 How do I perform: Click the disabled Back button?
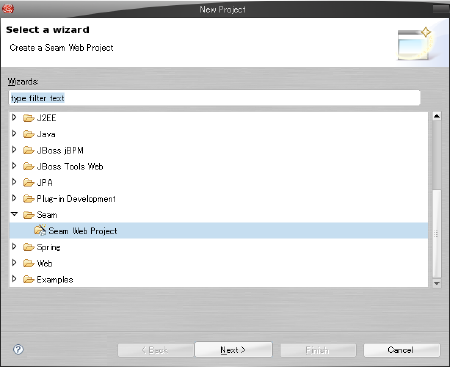[155, 350]
